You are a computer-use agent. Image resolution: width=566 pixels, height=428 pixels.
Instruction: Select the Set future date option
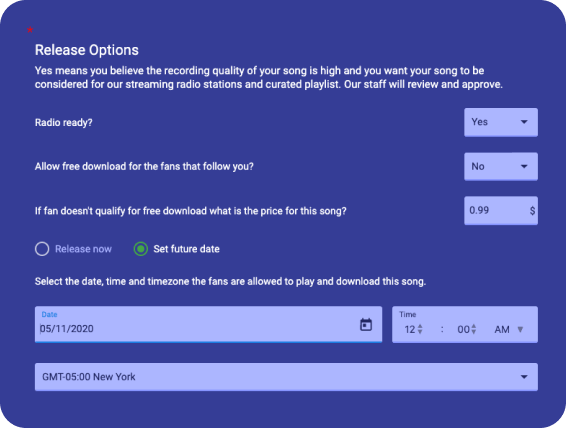coord(141,249)
